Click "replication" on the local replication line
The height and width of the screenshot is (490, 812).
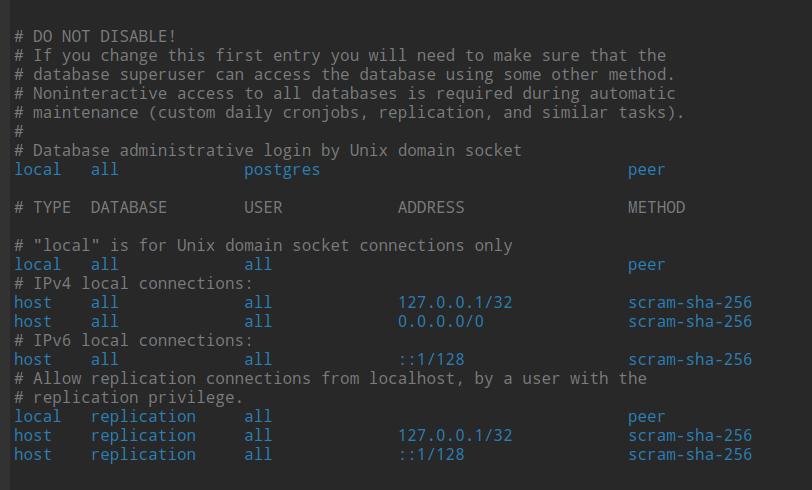tap(143, 416)
